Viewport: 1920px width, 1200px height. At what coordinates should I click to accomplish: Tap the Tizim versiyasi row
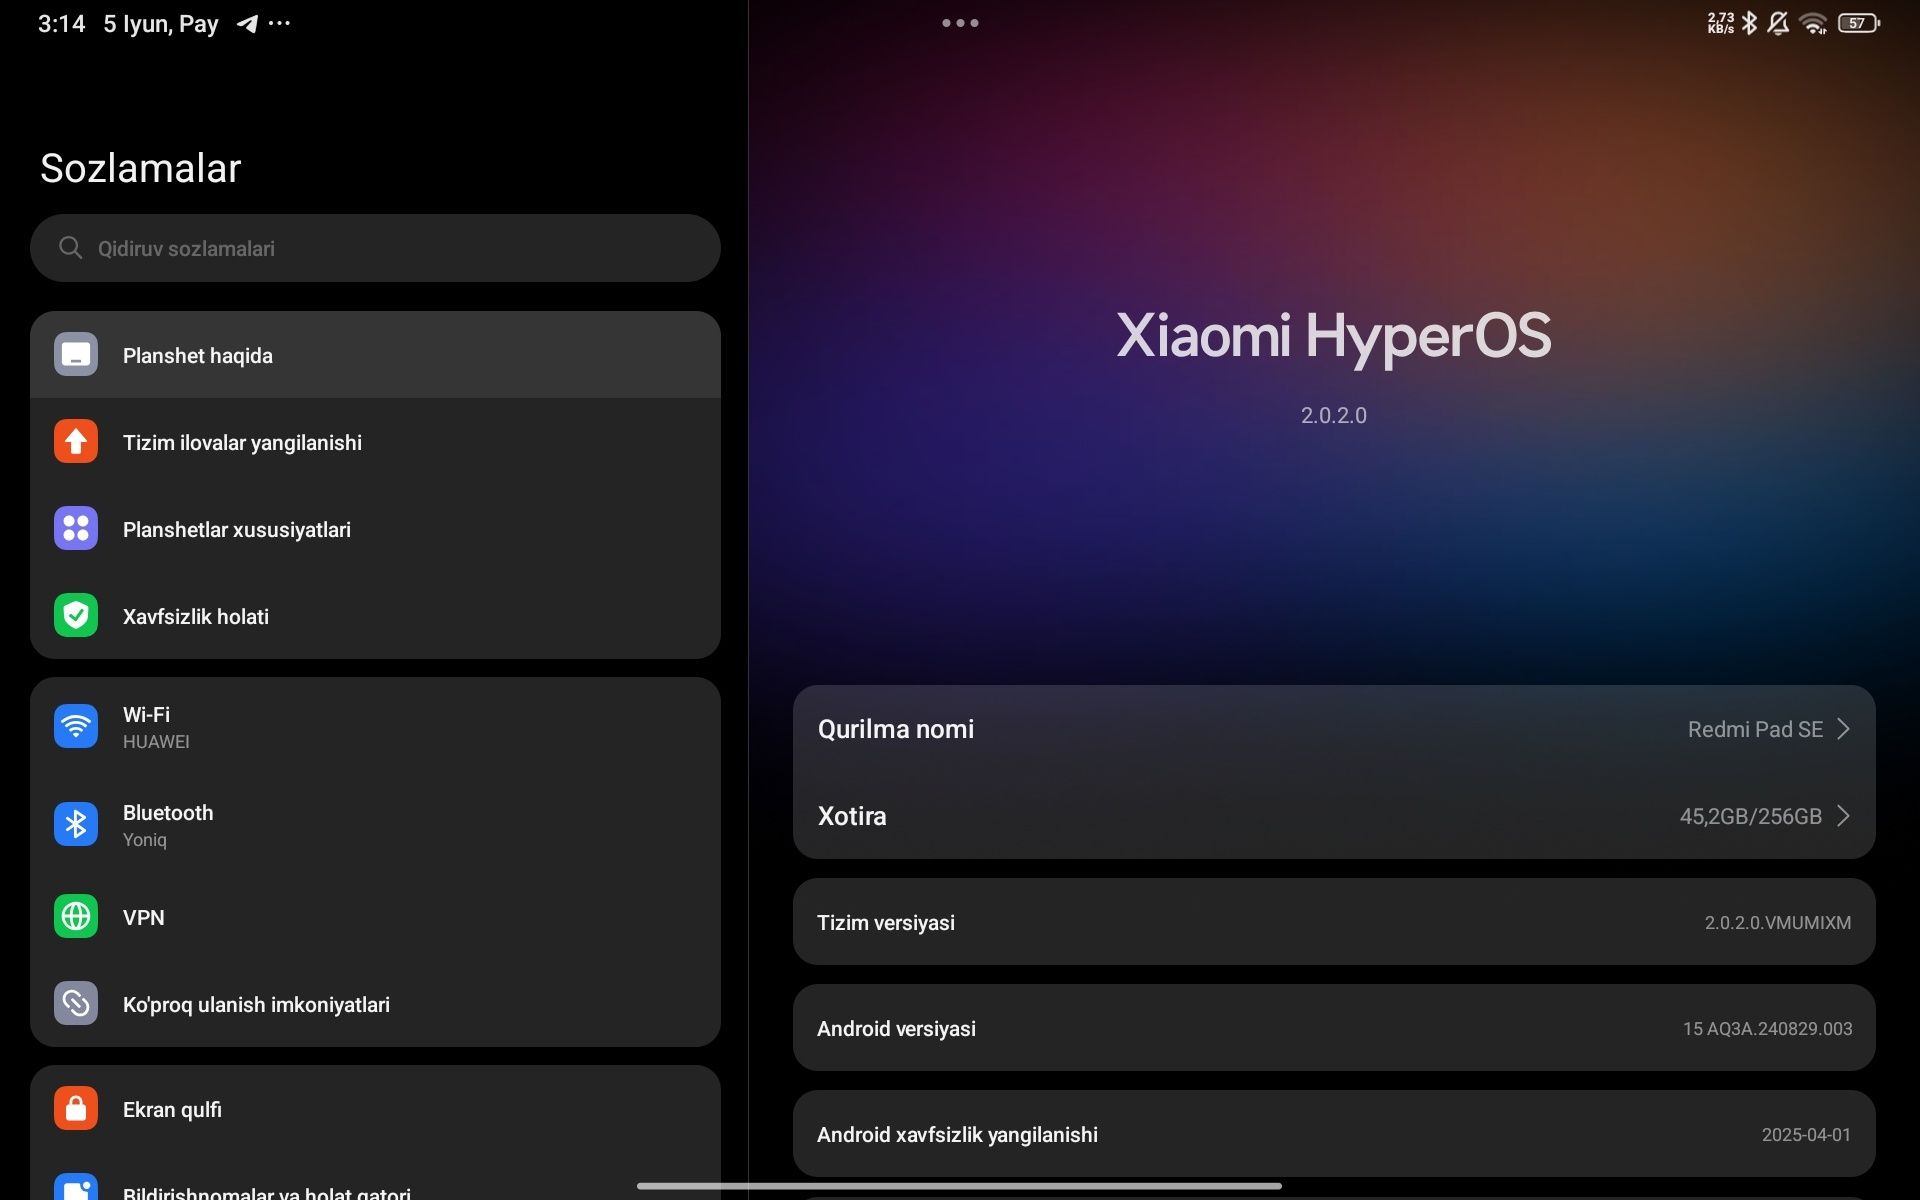(1334, 922)
